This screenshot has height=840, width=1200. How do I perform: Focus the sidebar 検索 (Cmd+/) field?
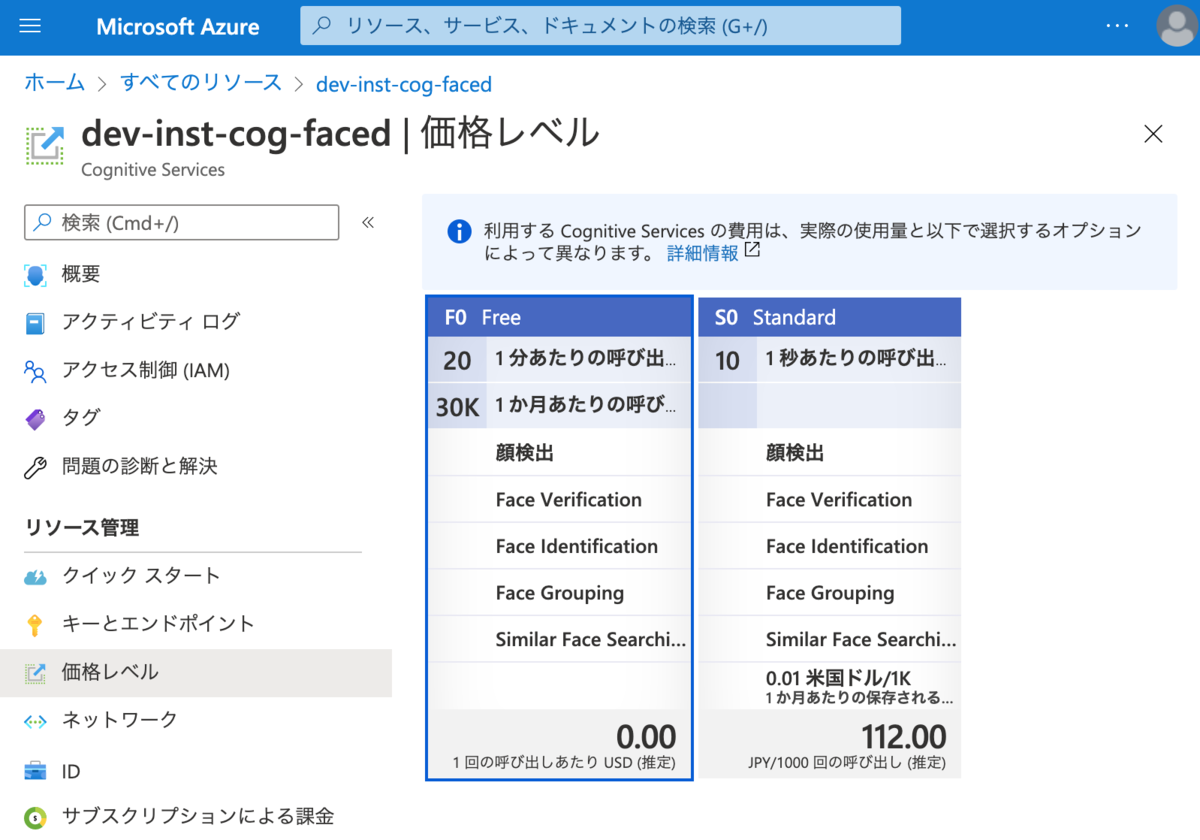click(181, 223)
